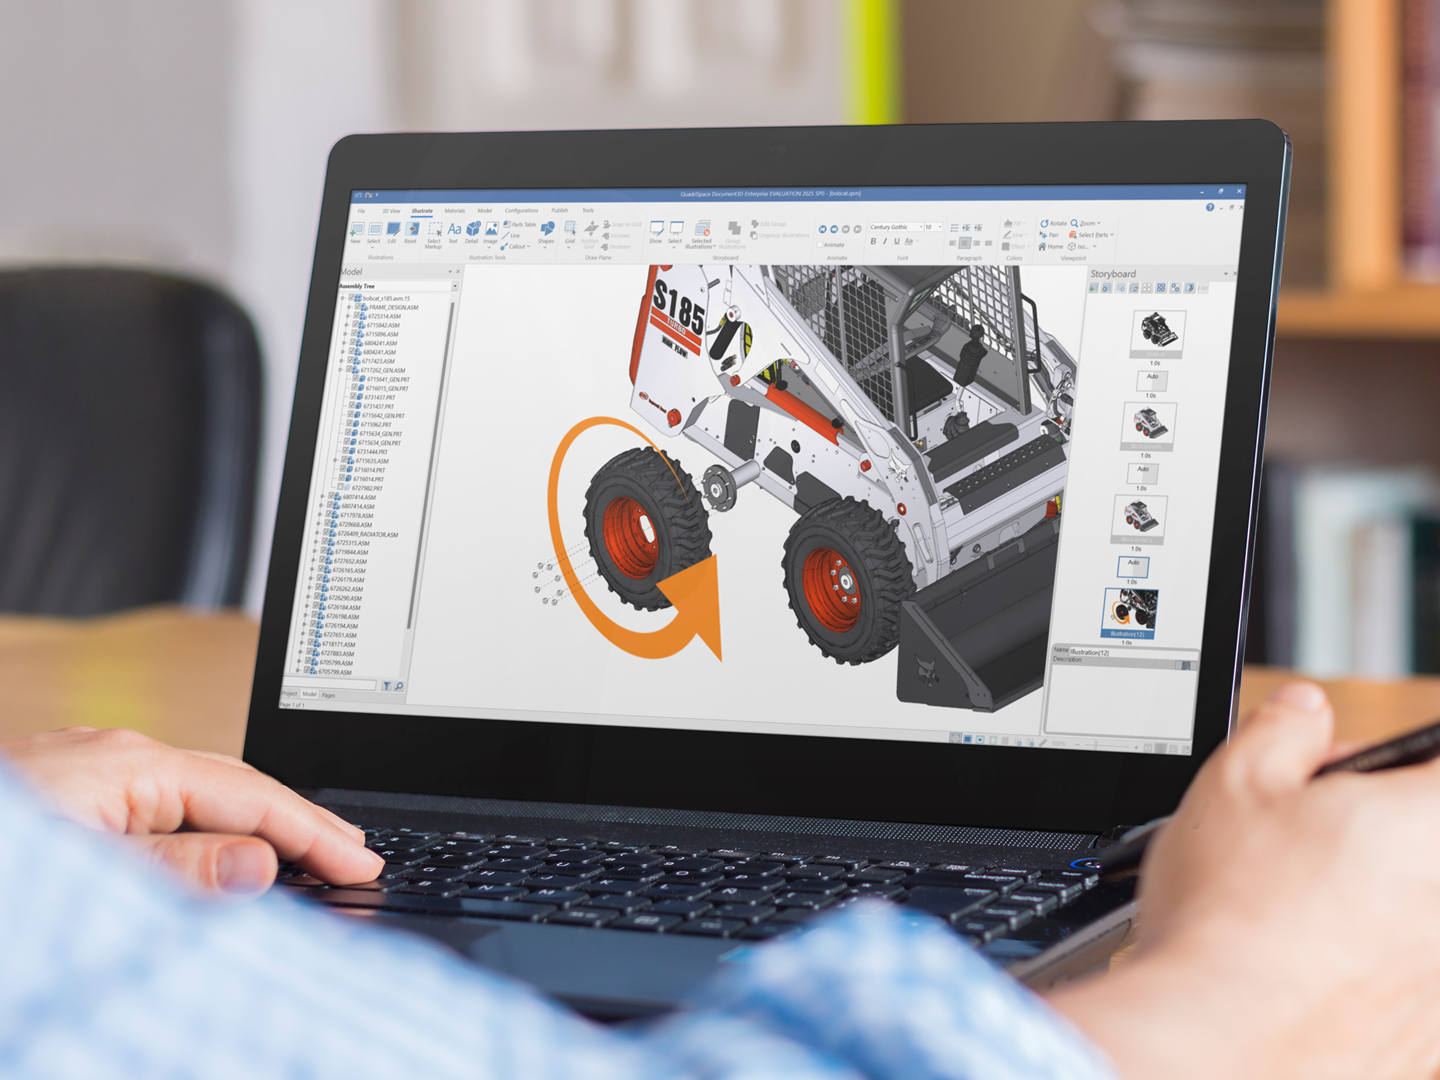Open the Century Gothic font dropdown
The height and width of the screenshot is (1080, 1440).
pos(920,227)
